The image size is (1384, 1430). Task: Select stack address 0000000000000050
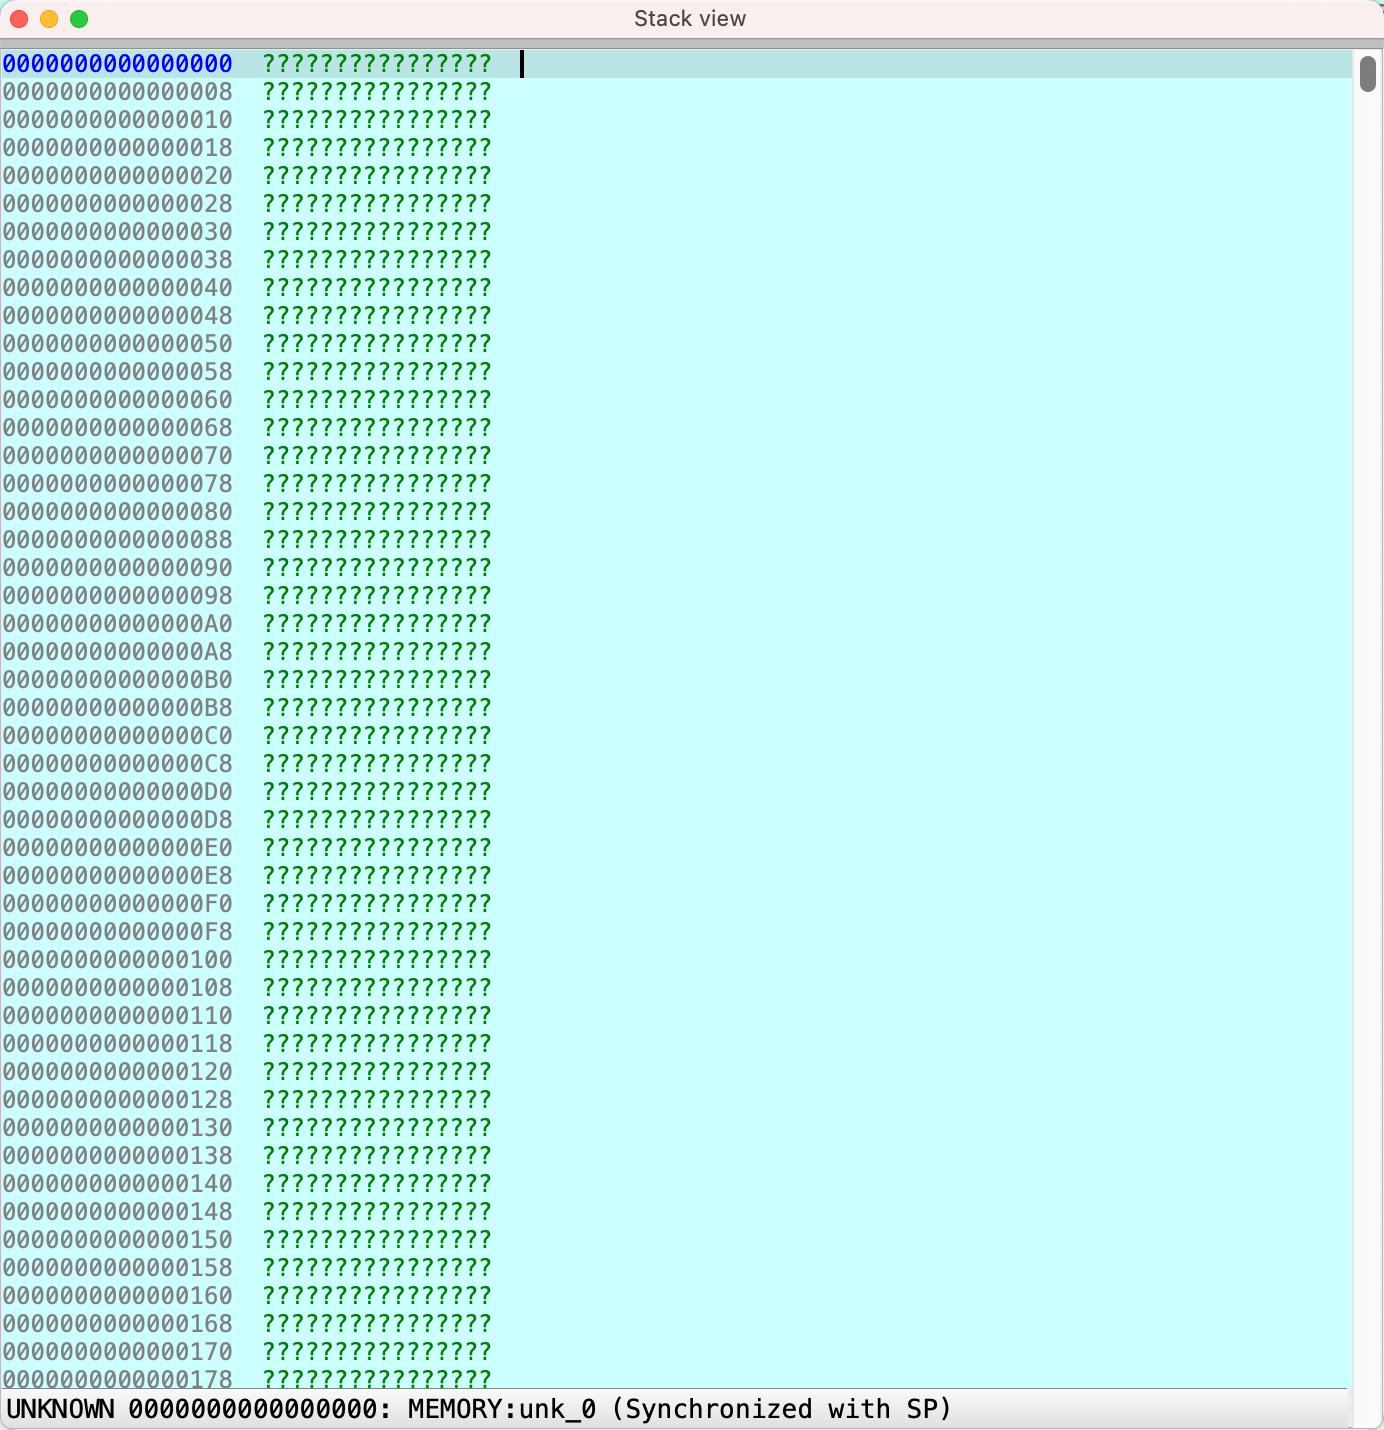118,344
